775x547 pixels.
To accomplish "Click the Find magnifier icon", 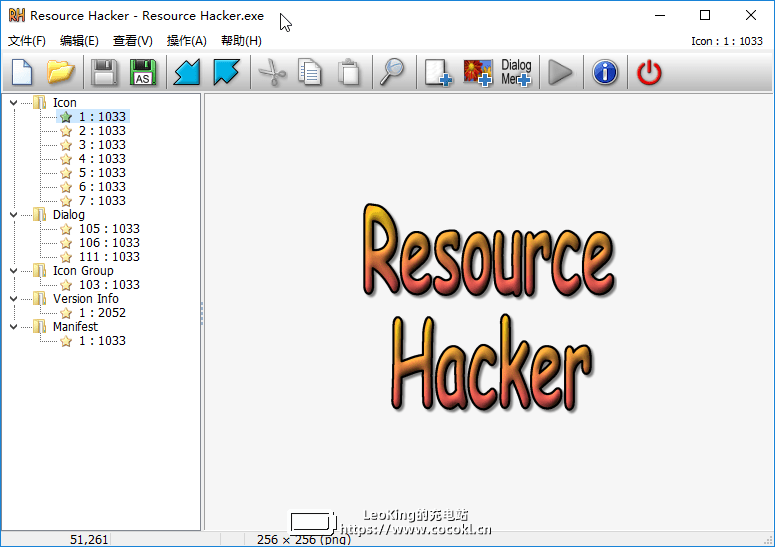I will click(392, 72).
